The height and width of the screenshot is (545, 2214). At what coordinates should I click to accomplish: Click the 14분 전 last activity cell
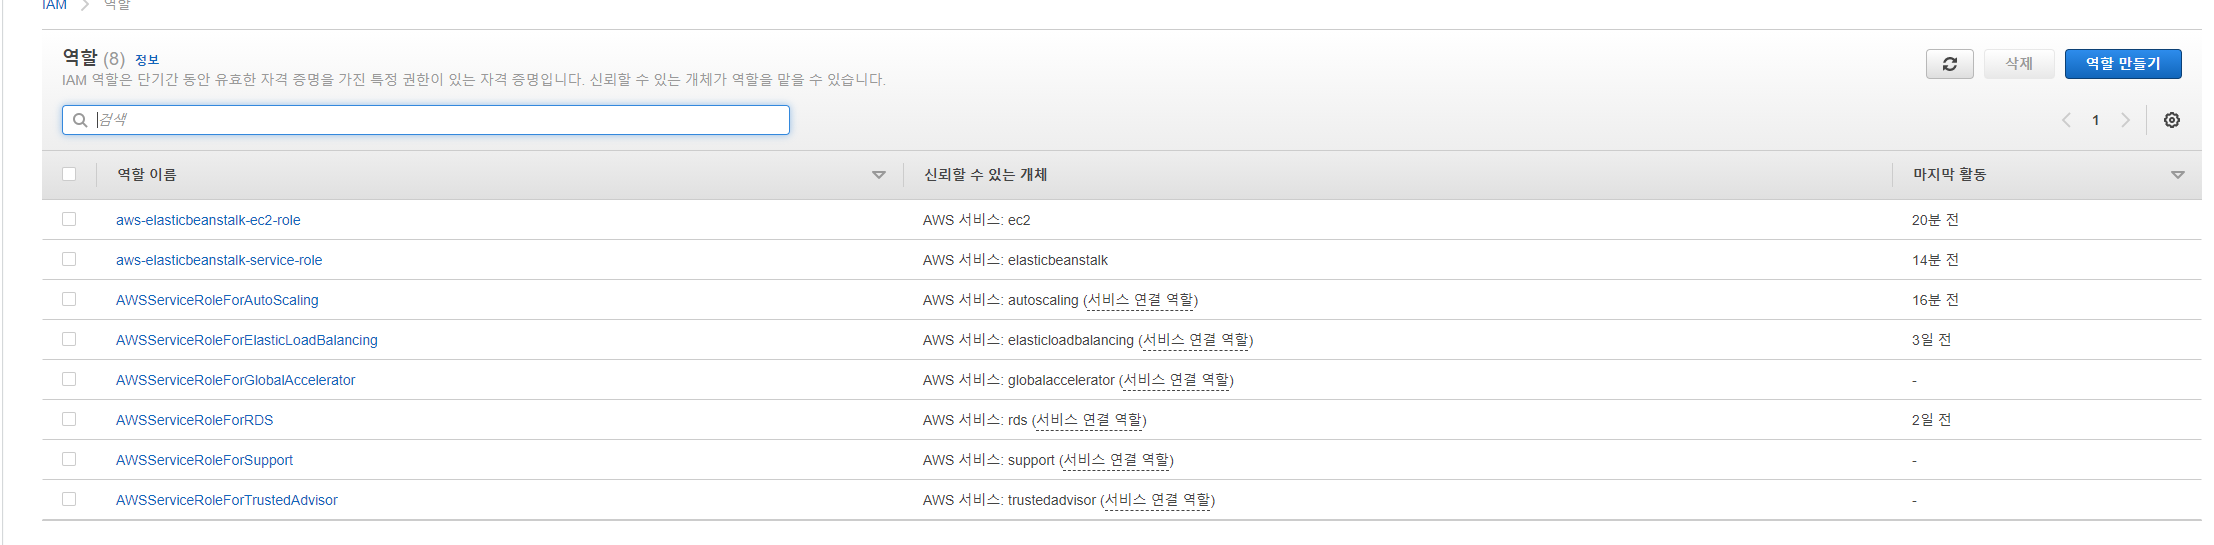[1935, 260]
